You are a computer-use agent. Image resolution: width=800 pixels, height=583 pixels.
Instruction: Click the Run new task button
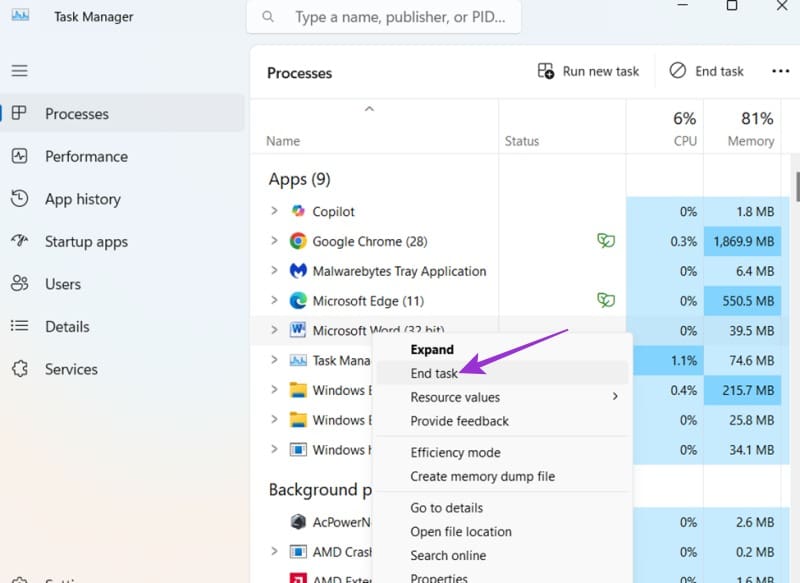tap(588, 71)
